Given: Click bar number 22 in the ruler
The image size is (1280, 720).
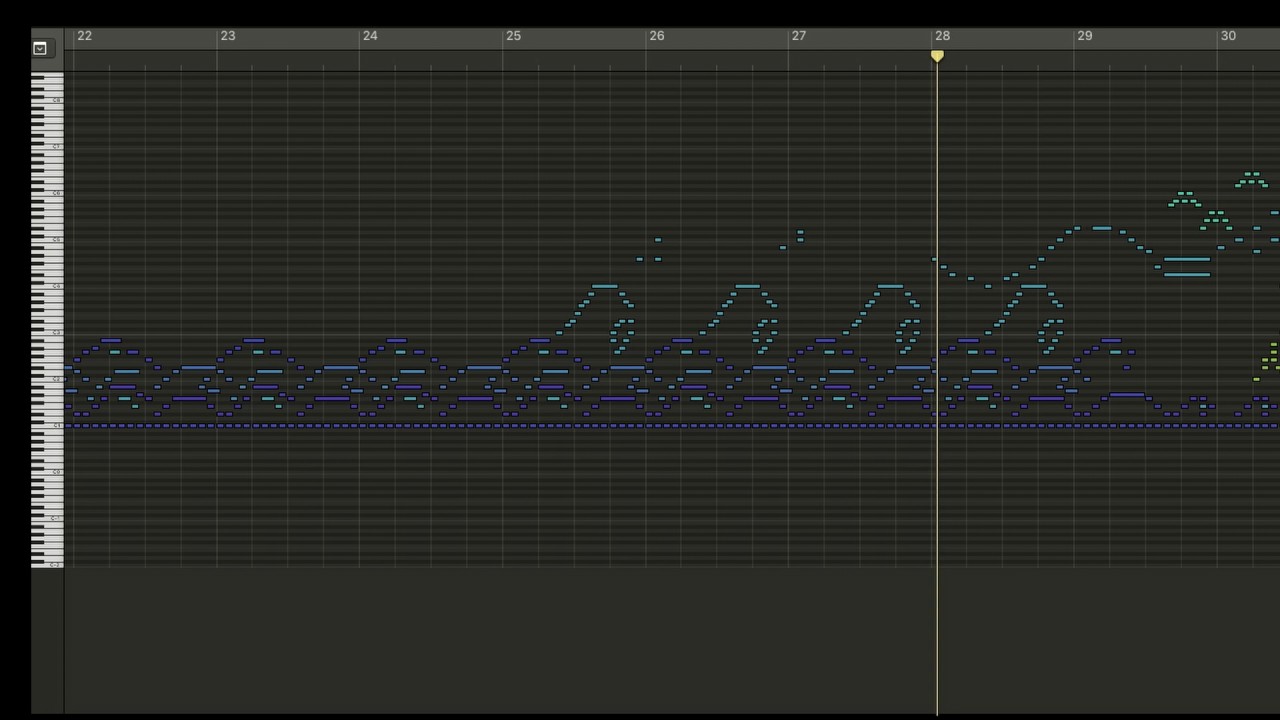Looking at the screenshot, I should click(x=85, y=36).
